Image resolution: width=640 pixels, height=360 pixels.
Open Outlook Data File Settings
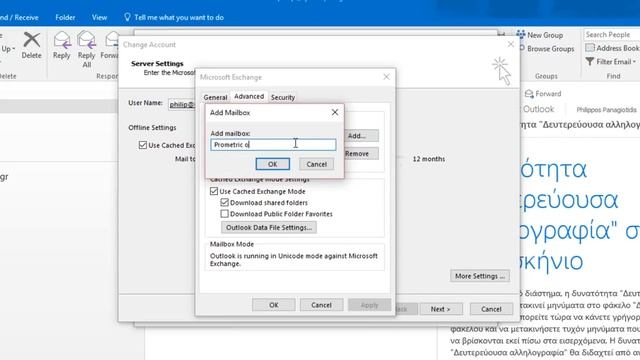click(269, 227)
